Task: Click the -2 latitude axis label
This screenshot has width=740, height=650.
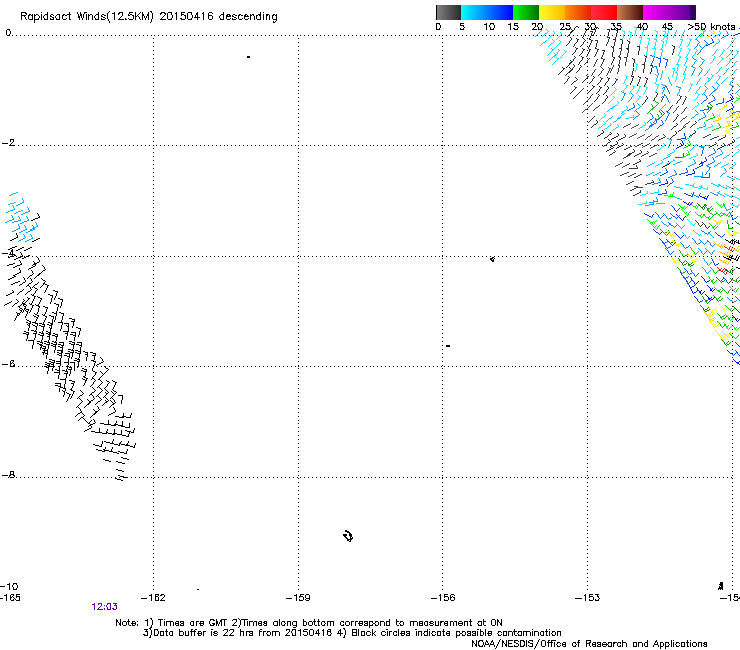Action: pyautogui.click(x=8, y=143)
